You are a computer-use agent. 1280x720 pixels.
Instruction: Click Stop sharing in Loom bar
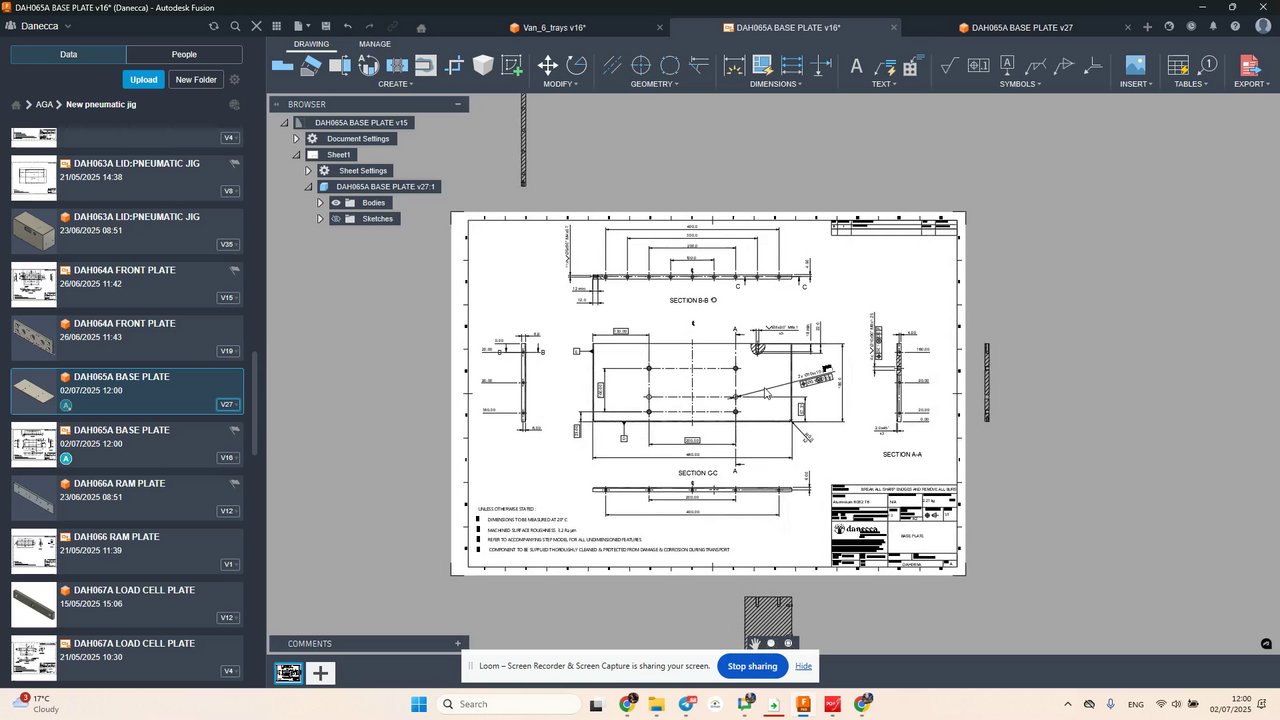pyautogui.click(x=752, y=666)
